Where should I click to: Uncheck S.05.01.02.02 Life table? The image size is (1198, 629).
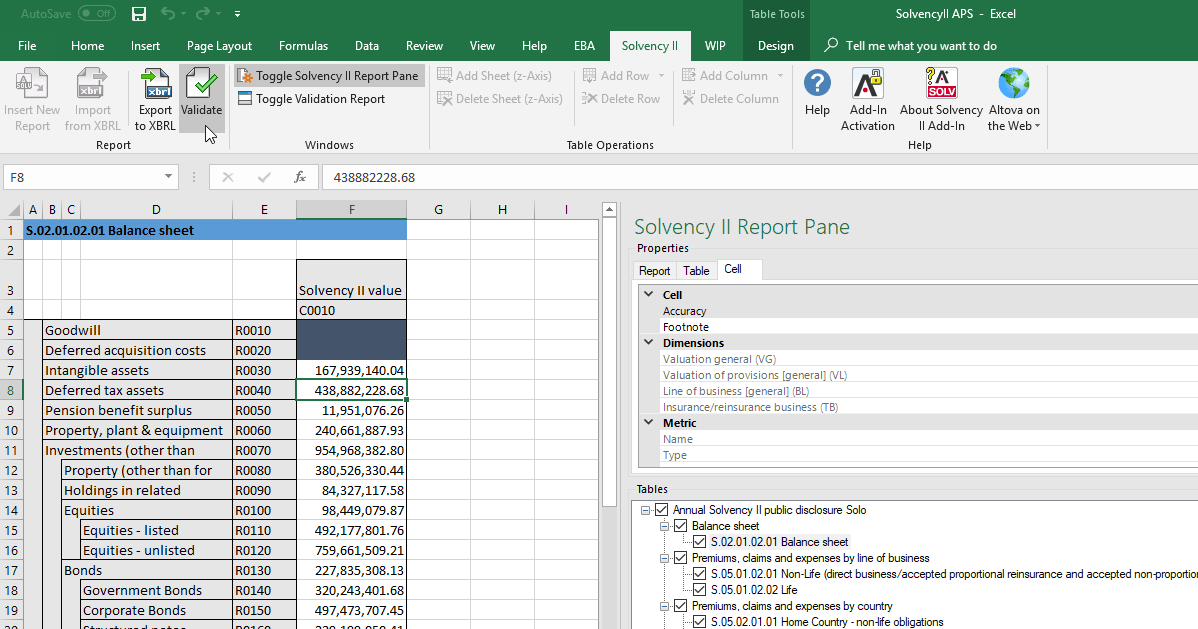point(699,589)
